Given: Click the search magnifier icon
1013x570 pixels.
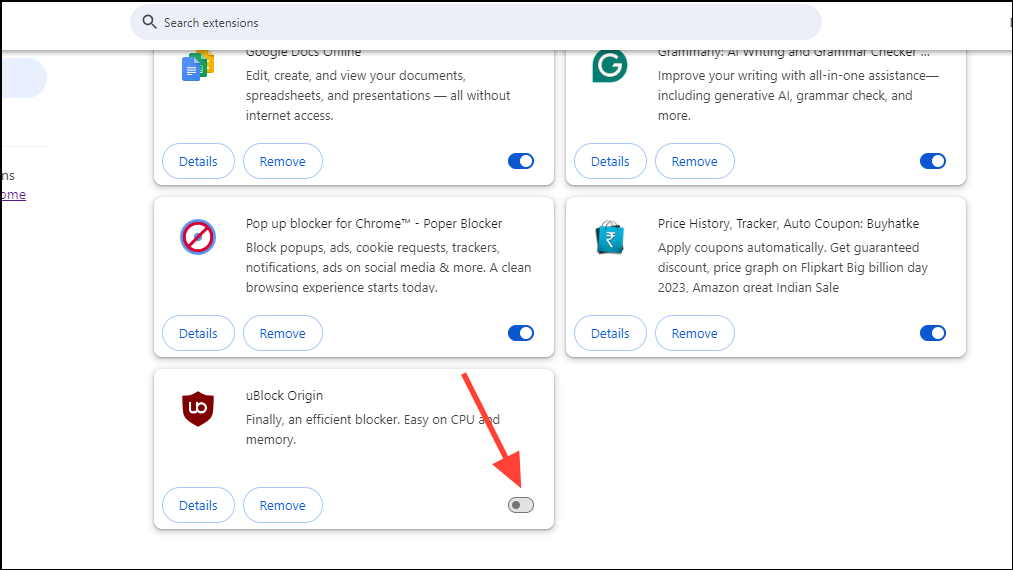Looking at the screenshot, I should 149,22.
